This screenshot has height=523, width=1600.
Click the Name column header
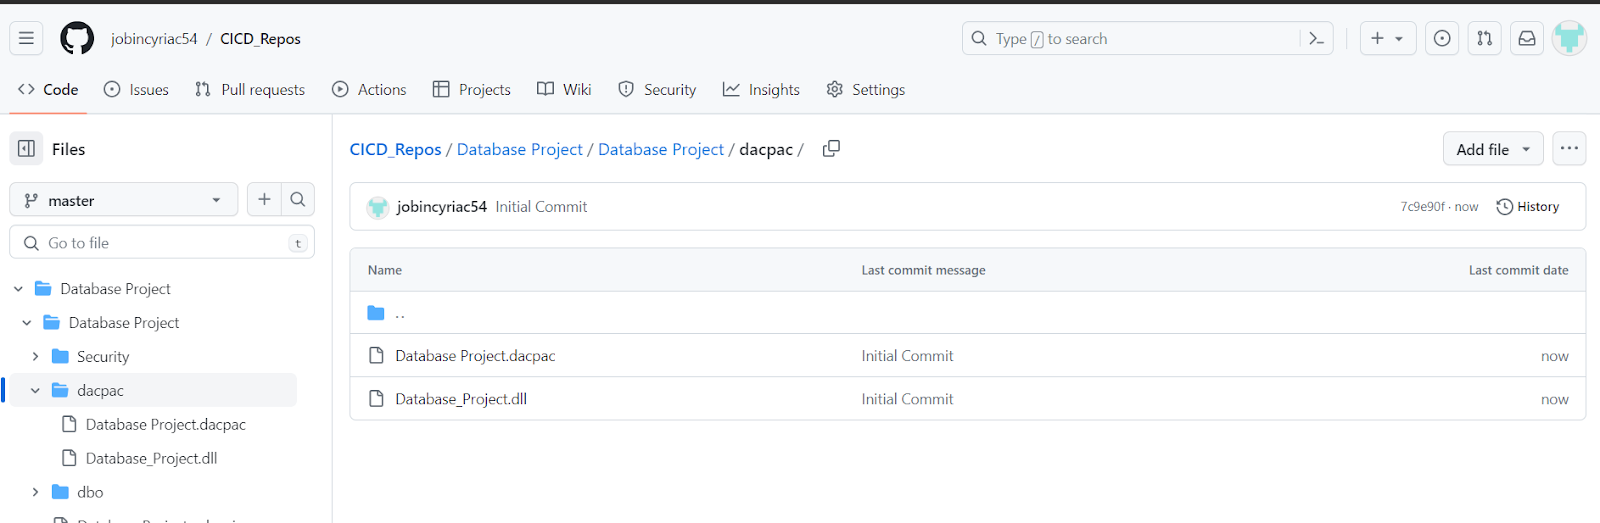[385, 270]
